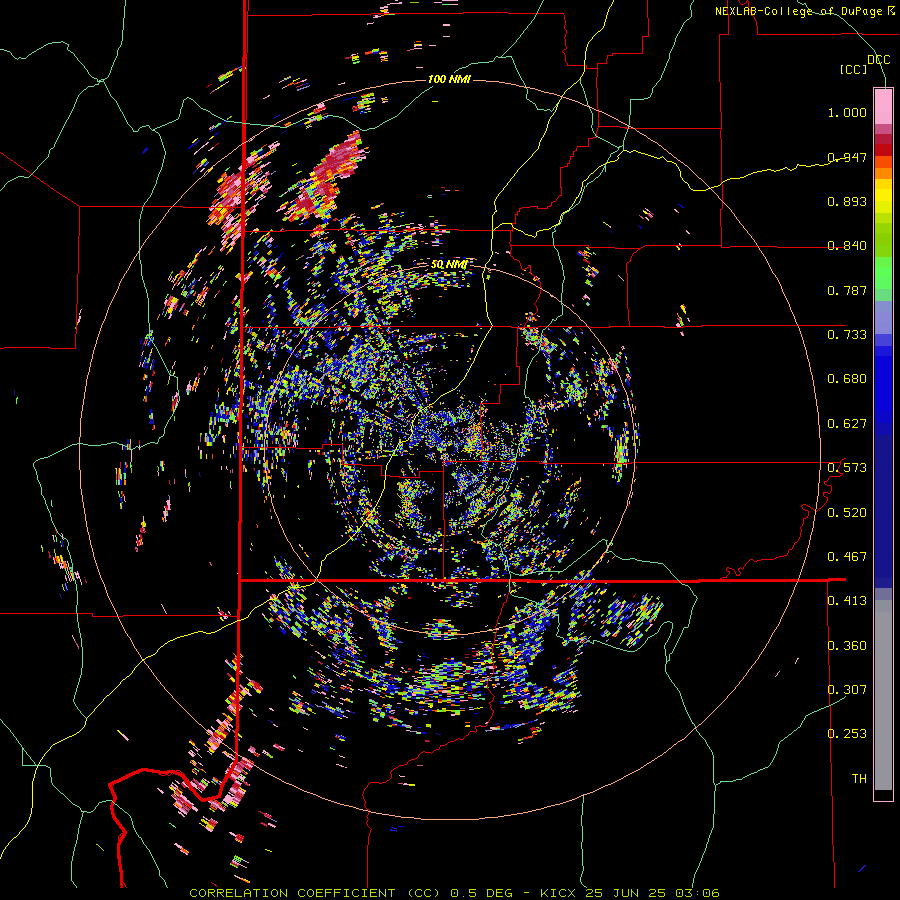The image size is (900, 900).
Task: Click the 0.947 scale value
Action: 847,157
